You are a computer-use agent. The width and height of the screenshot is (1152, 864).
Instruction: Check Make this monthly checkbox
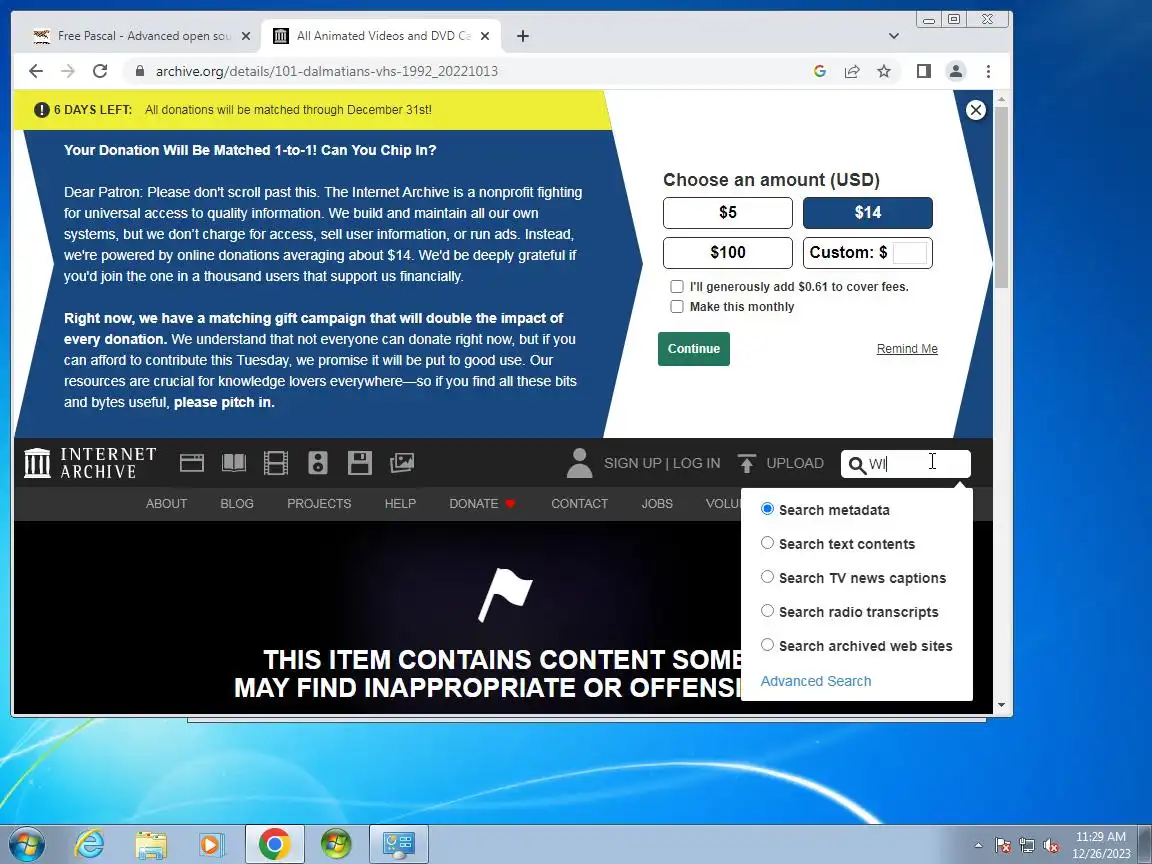click(677, 306)
